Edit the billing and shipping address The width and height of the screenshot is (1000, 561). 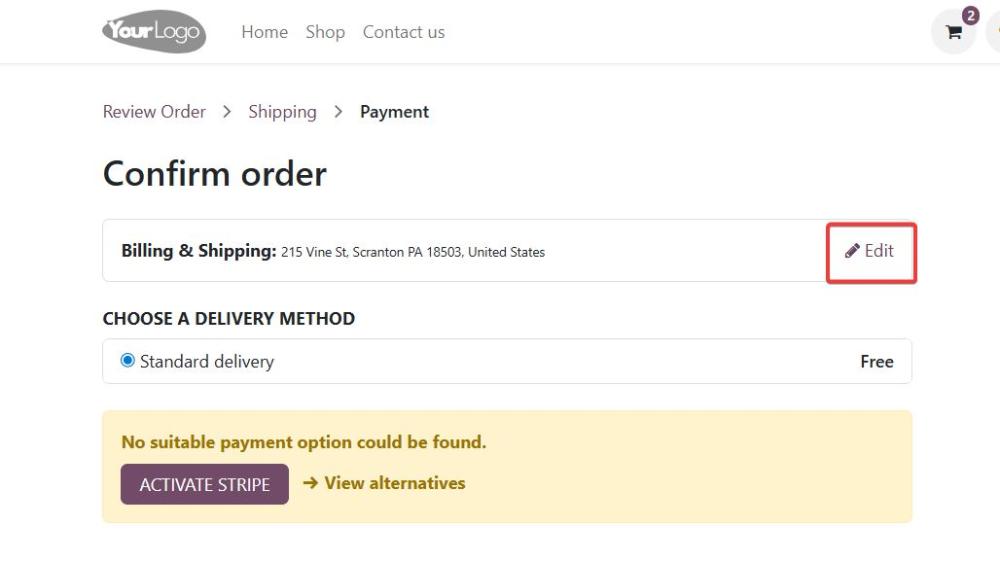pyautogui.click(x=871, y=251)
